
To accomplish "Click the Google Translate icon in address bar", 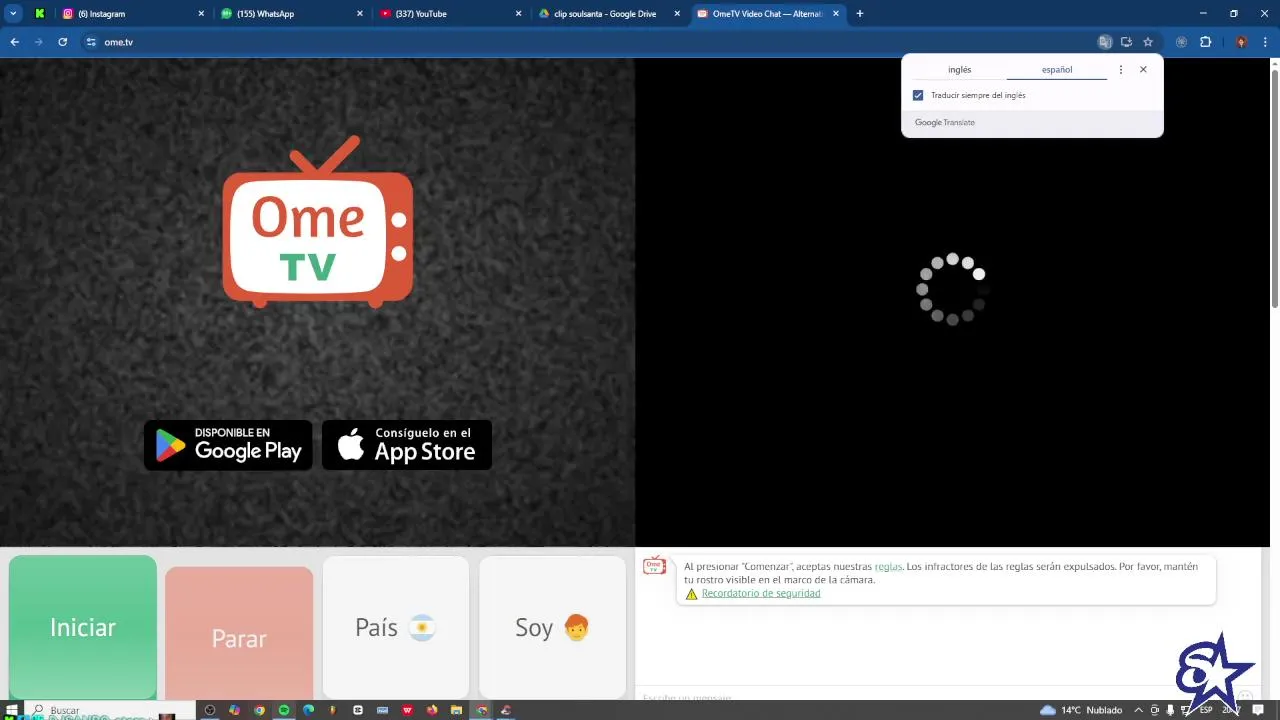I will [x=1105, y=42].
